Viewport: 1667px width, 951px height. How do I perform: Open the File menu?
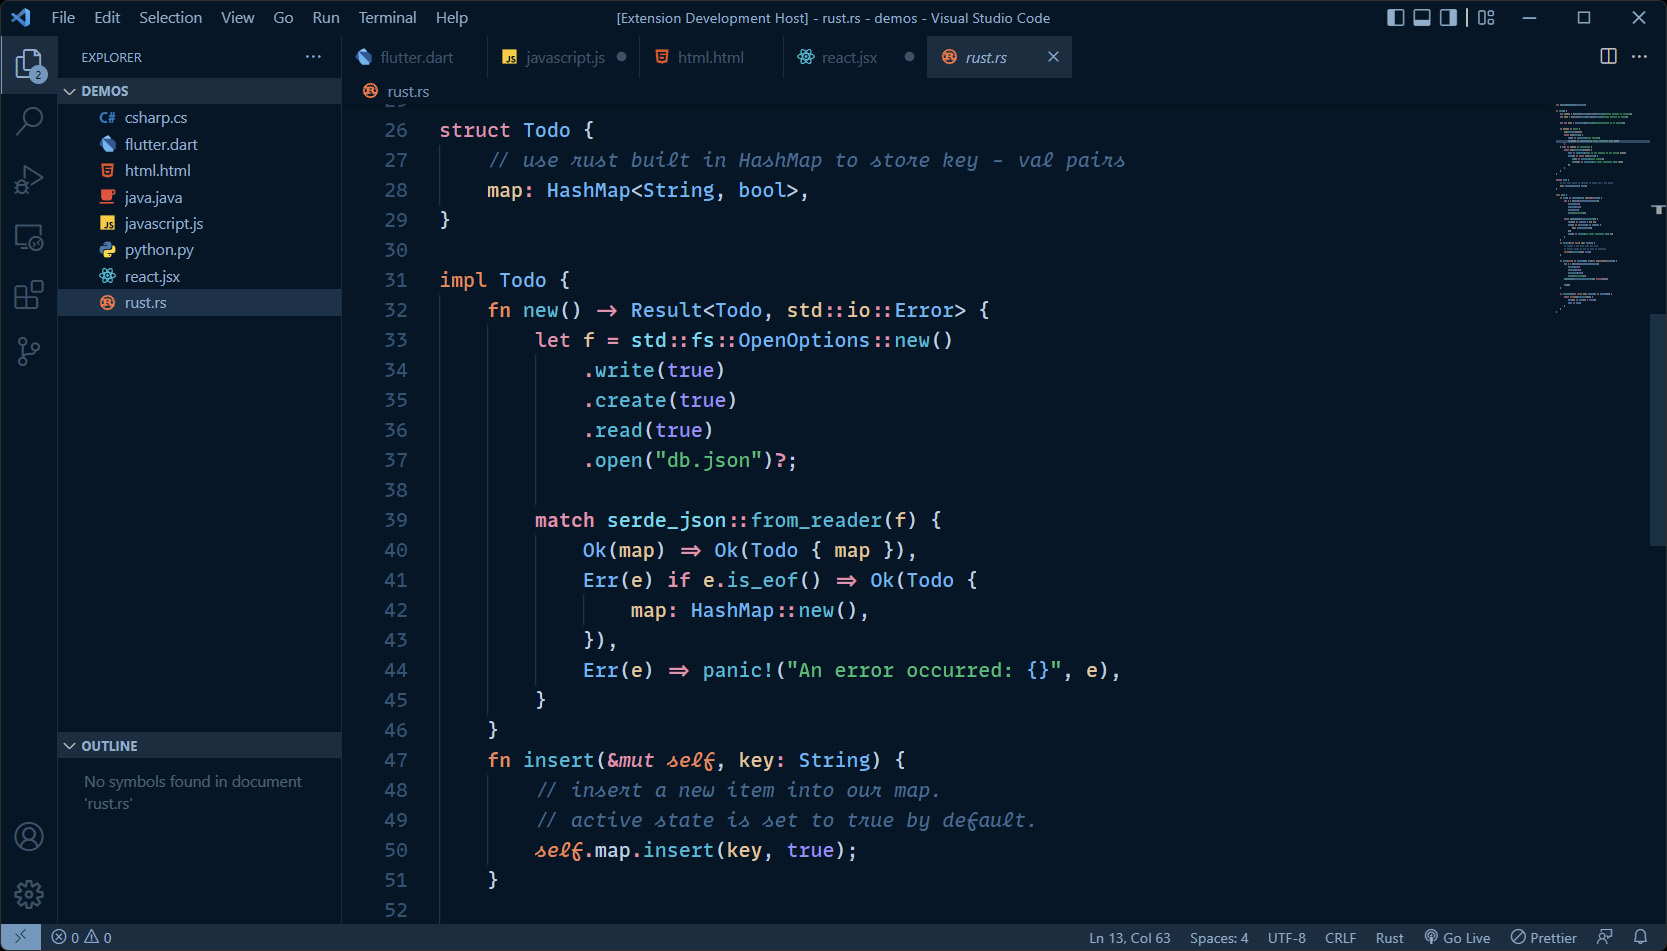pyautogui.click(x=63, y=18)
